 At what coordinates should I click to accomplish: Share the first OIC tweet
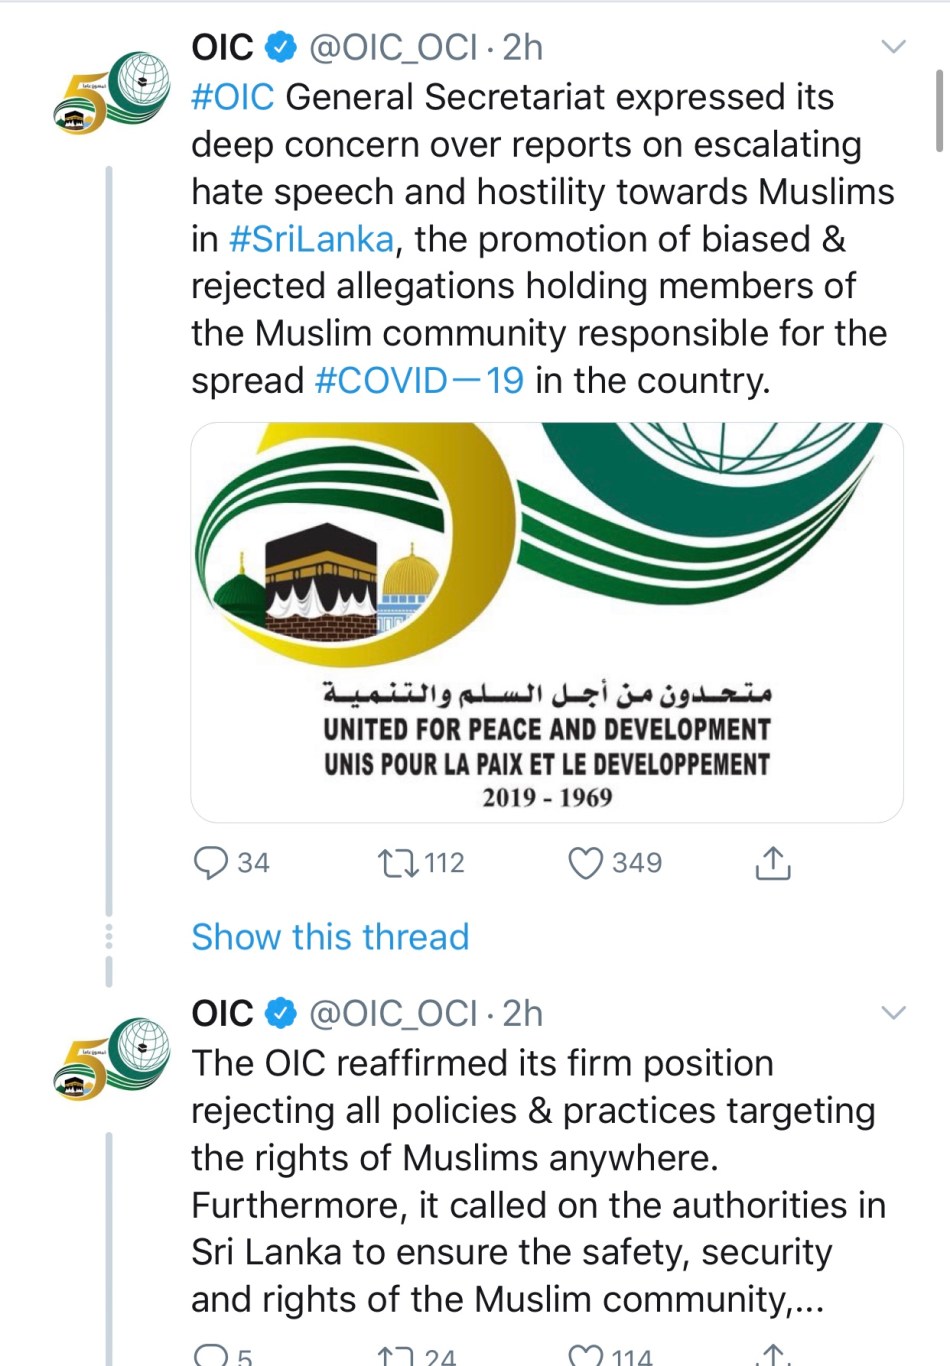tap(772, 862)
